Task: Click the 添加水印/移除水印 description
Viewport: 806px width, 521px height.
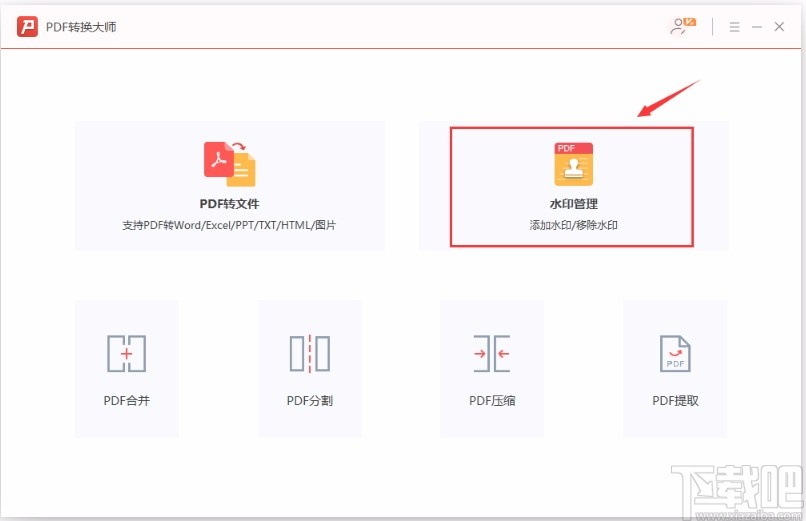Action: (x=574, y=225)
